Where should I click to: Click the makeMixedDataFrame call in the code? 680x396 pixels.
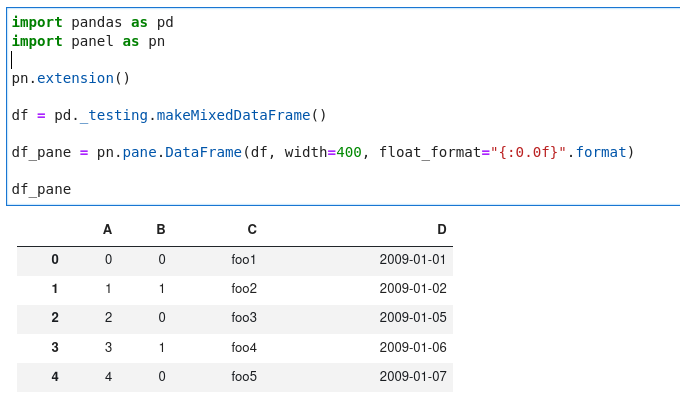point(233,115)
